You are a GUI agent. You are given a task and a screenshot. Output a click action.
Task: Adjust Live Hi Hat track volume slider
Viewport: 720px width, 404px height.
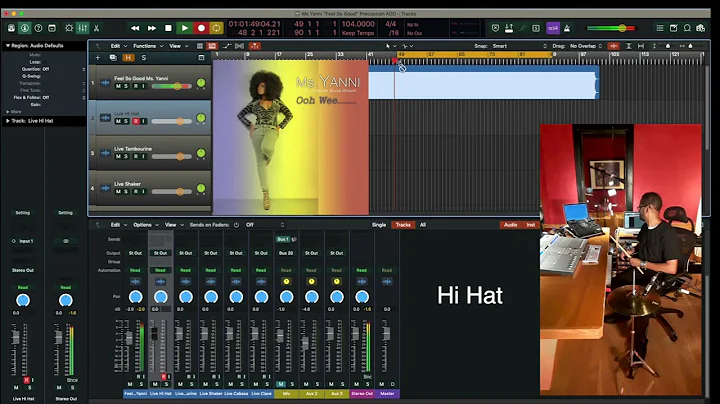(172, 121)
